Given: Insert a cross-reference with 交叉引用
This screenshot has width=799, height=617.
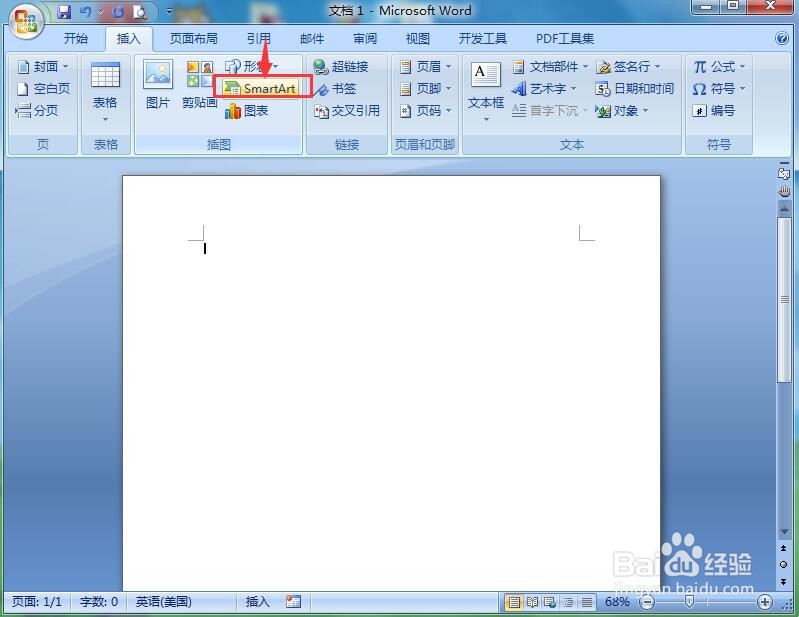Looking at the screenshot, I should click(347, 111).
